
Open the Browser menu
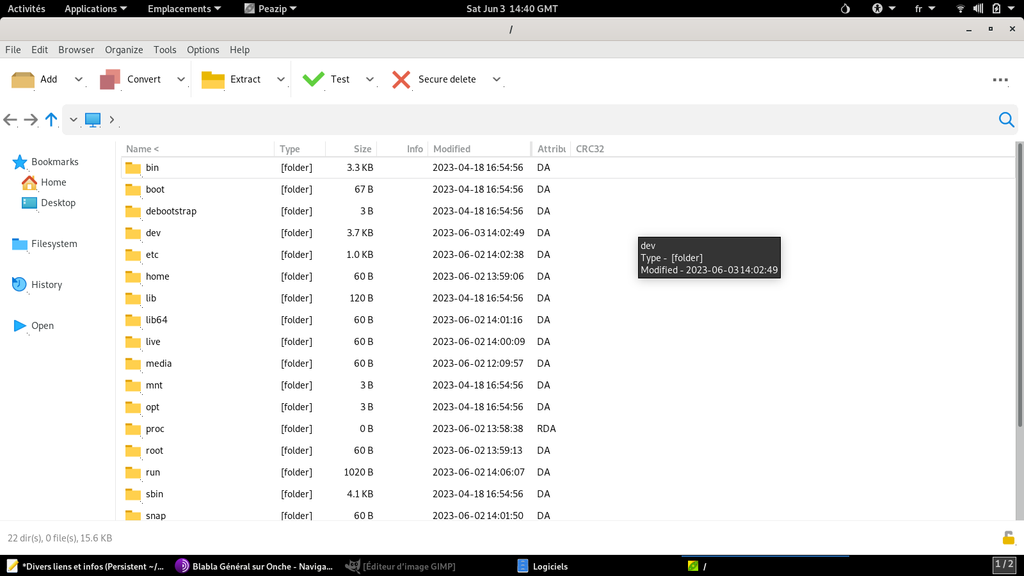point(76,49)
